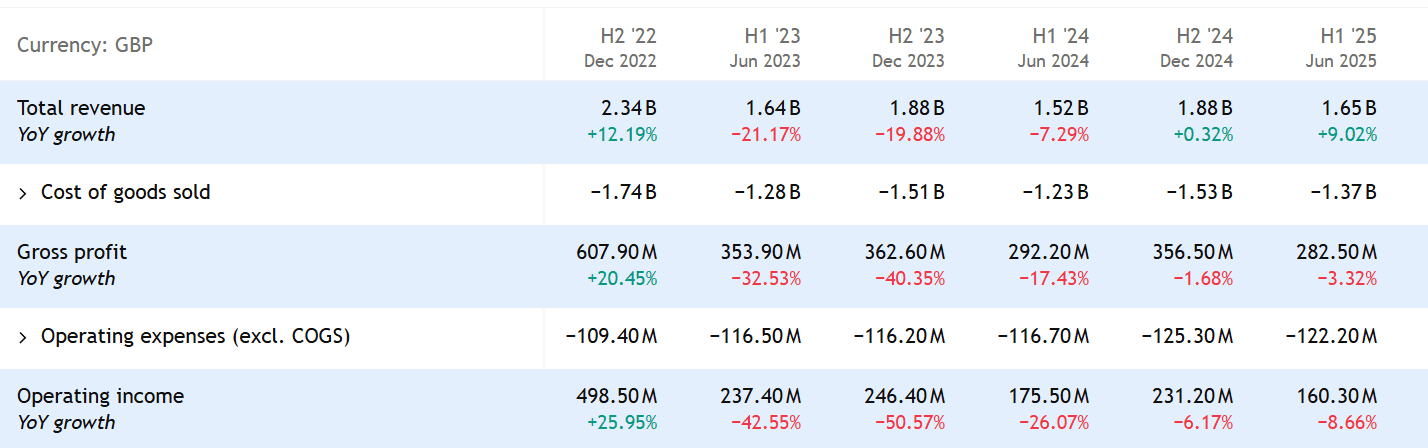The height and width of the screenshot is (448, 1428).
Task: Click the Operating income row label
Action: point(101,397)
